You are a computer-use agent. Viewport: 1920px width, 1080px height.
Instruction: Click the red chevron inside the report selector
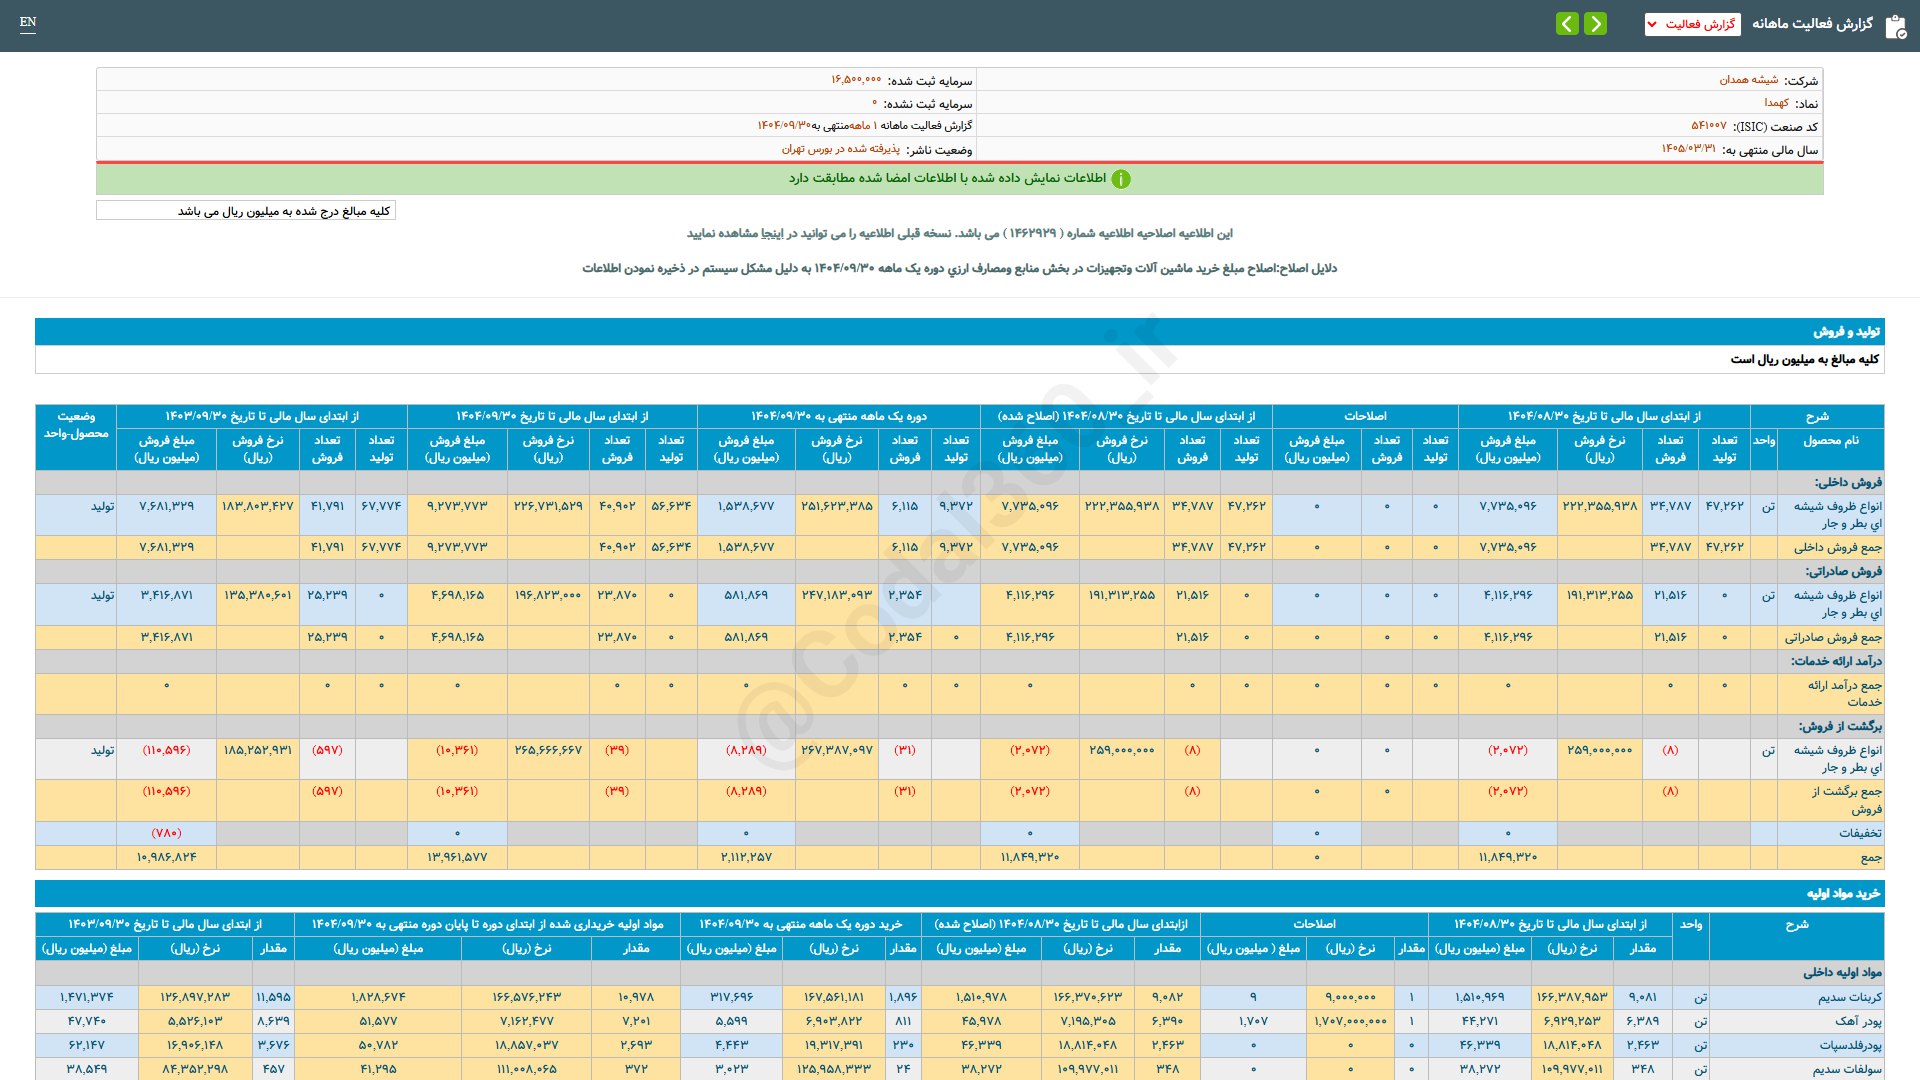tap(1652, 24)
